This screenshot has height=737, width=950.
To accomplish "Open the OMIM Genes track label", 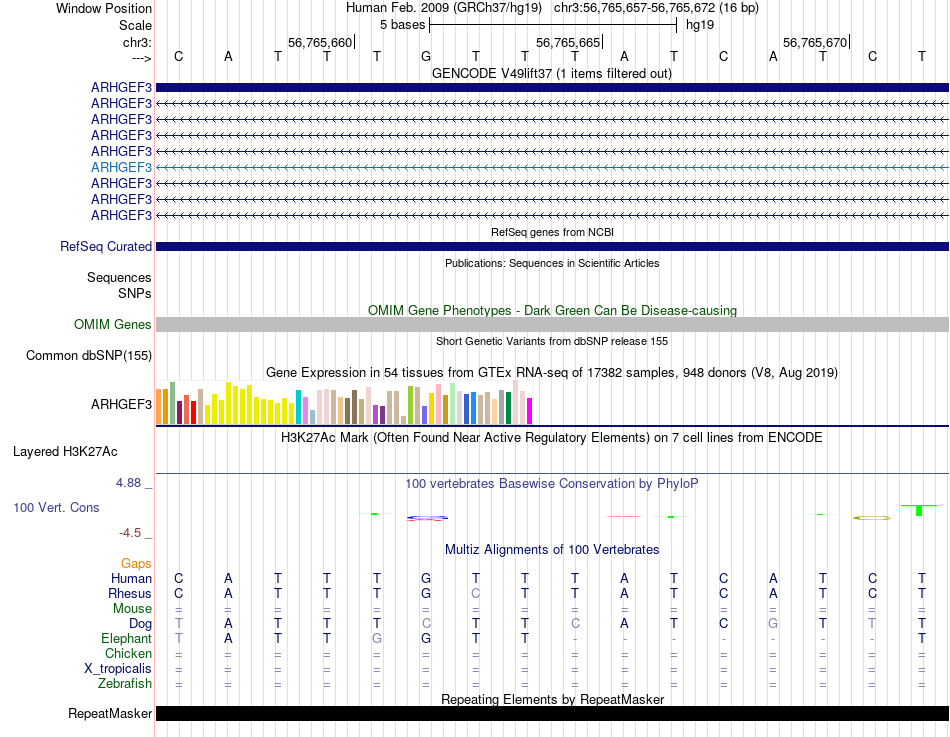I will coord(112,324).
